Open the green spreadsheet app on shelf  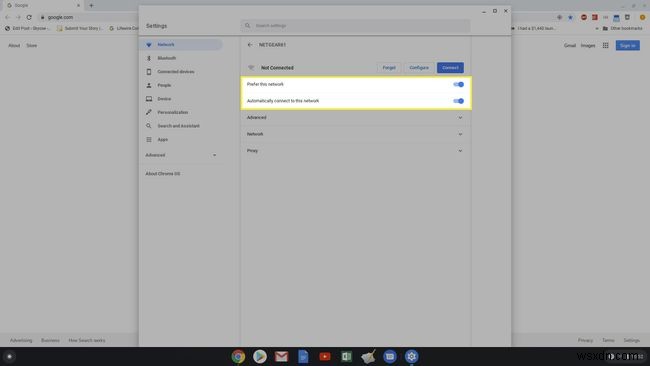click(347, 356)
